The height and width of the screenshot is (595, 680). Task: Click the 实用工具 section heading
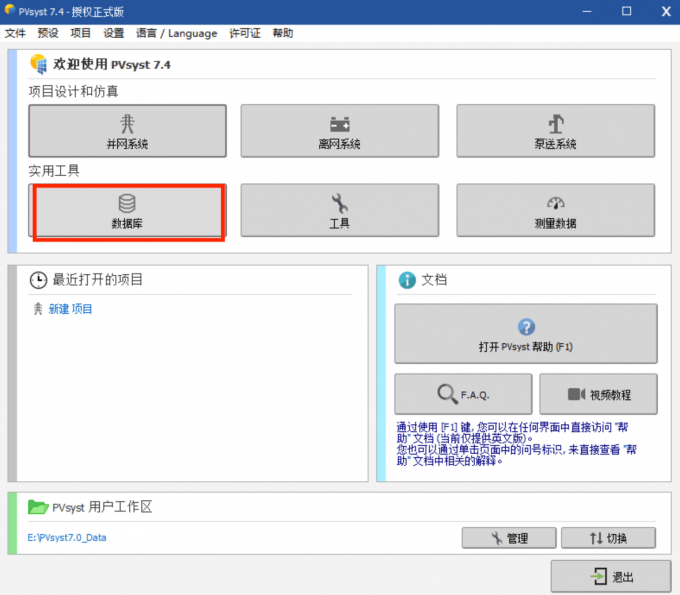(x=54, y=171)
